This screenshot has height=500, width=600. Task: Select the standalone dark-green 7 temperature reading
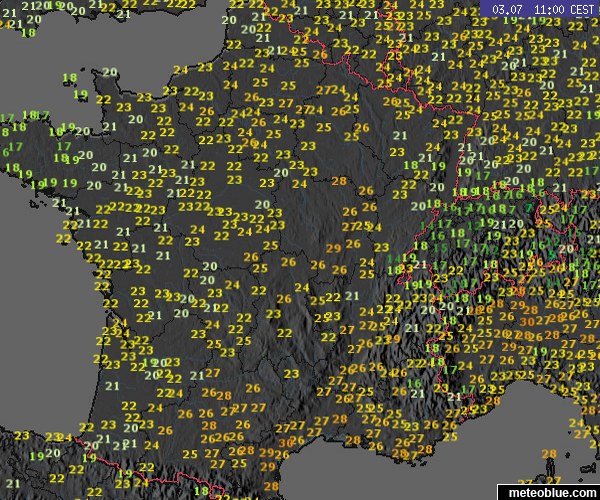[528, 208]
